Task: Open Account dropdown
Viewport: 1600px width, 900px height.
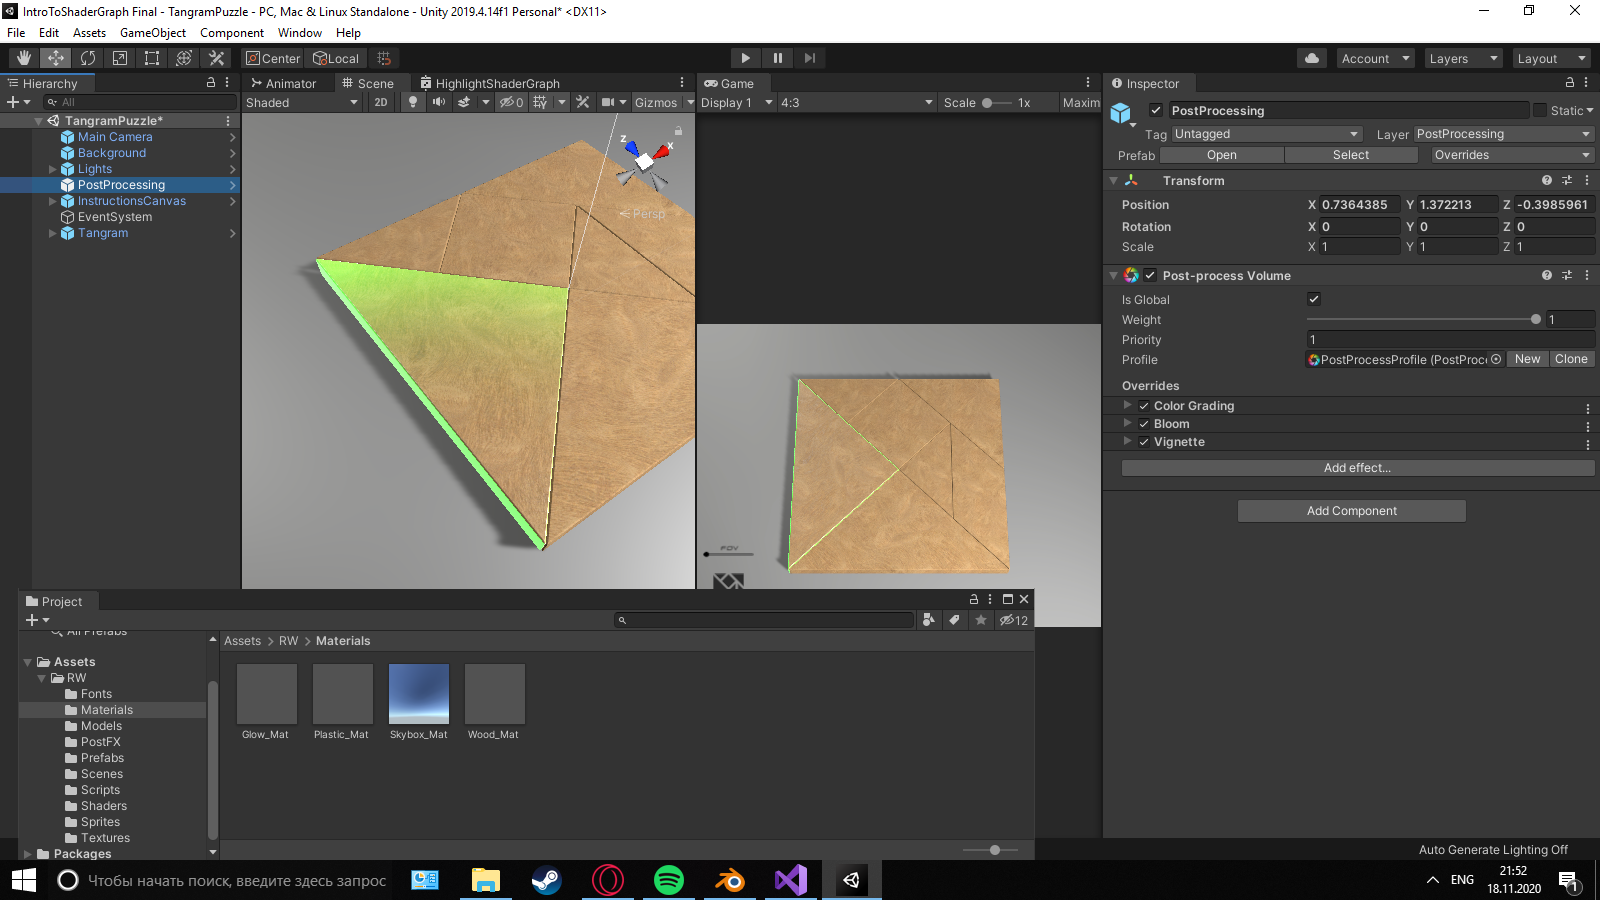Action: tap(1375, 58)
